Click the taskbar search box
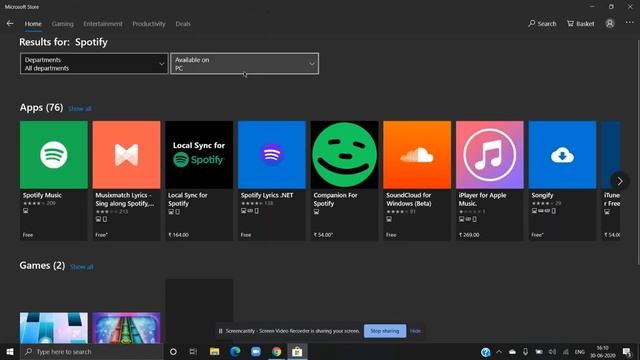Image resolution: width=640 pixels, height=360 pixels. [91, 351]
